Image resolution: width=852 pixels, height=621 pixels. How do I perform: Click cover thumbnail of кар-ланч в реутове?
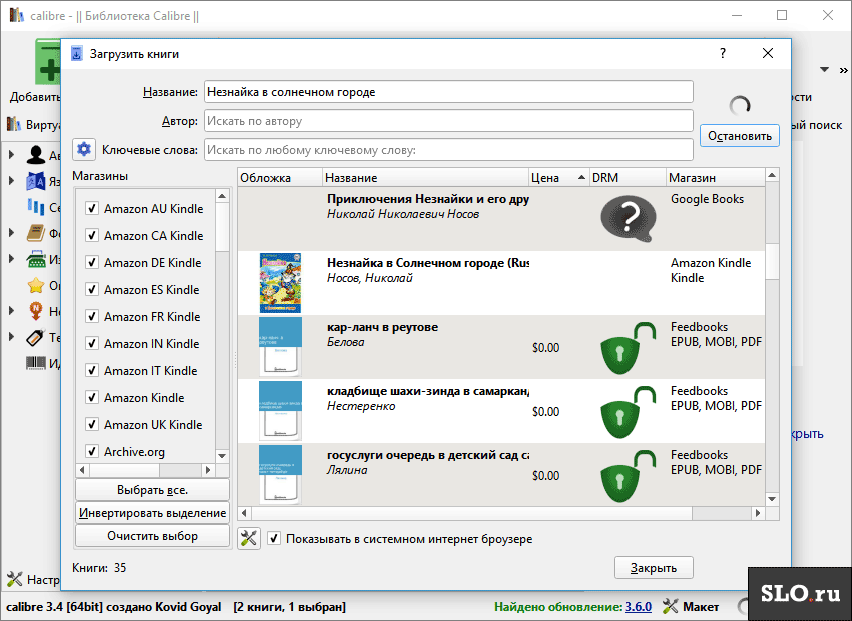pyautogui.click(x=280, y=347)
